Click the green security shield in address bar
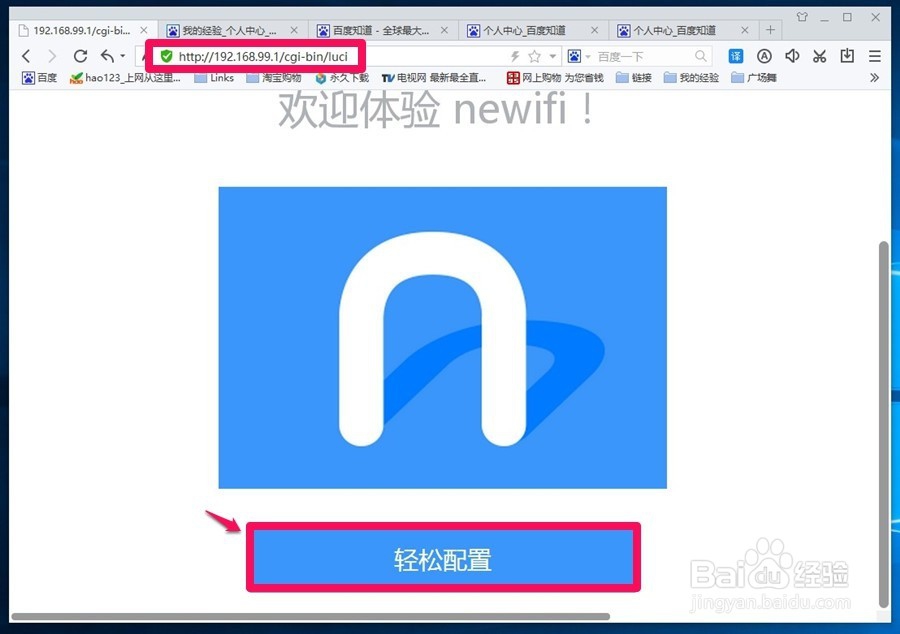 [166, 56]
